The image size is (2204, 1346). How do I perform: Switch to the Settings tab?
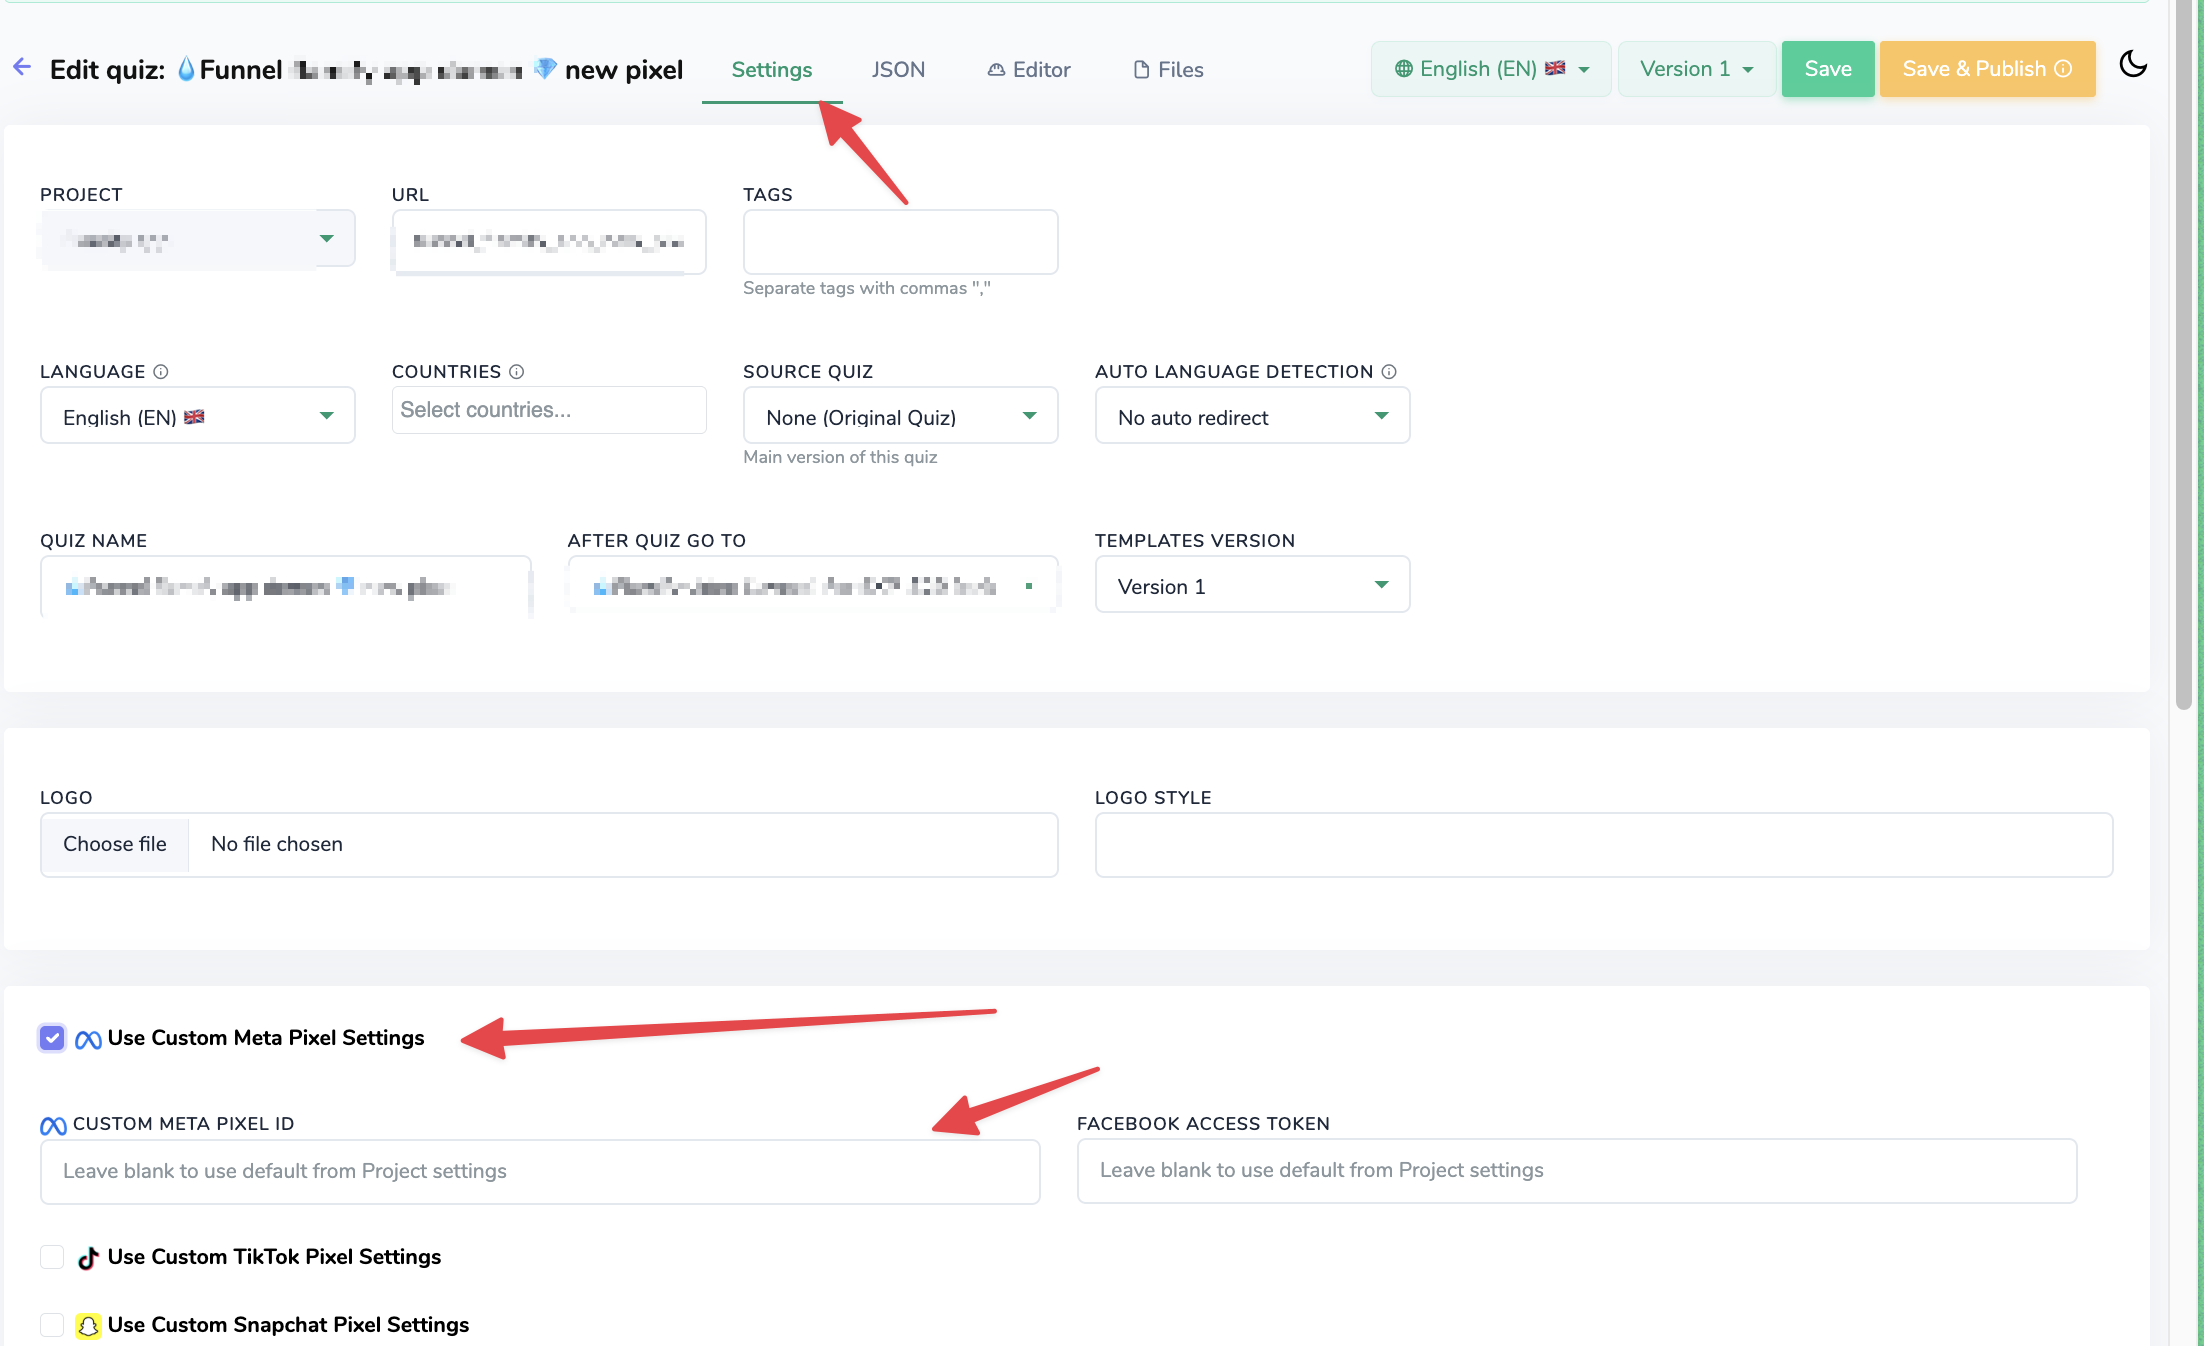pyautogui.click(x=772, y=70)
